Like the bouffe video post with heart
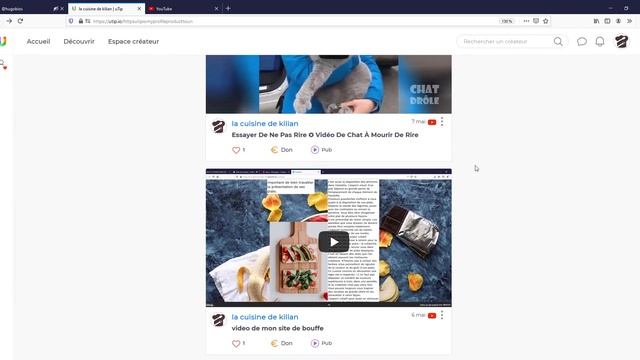Image resolution: width=640 pixels, height=360 pixels. click(x=236, y=343)
